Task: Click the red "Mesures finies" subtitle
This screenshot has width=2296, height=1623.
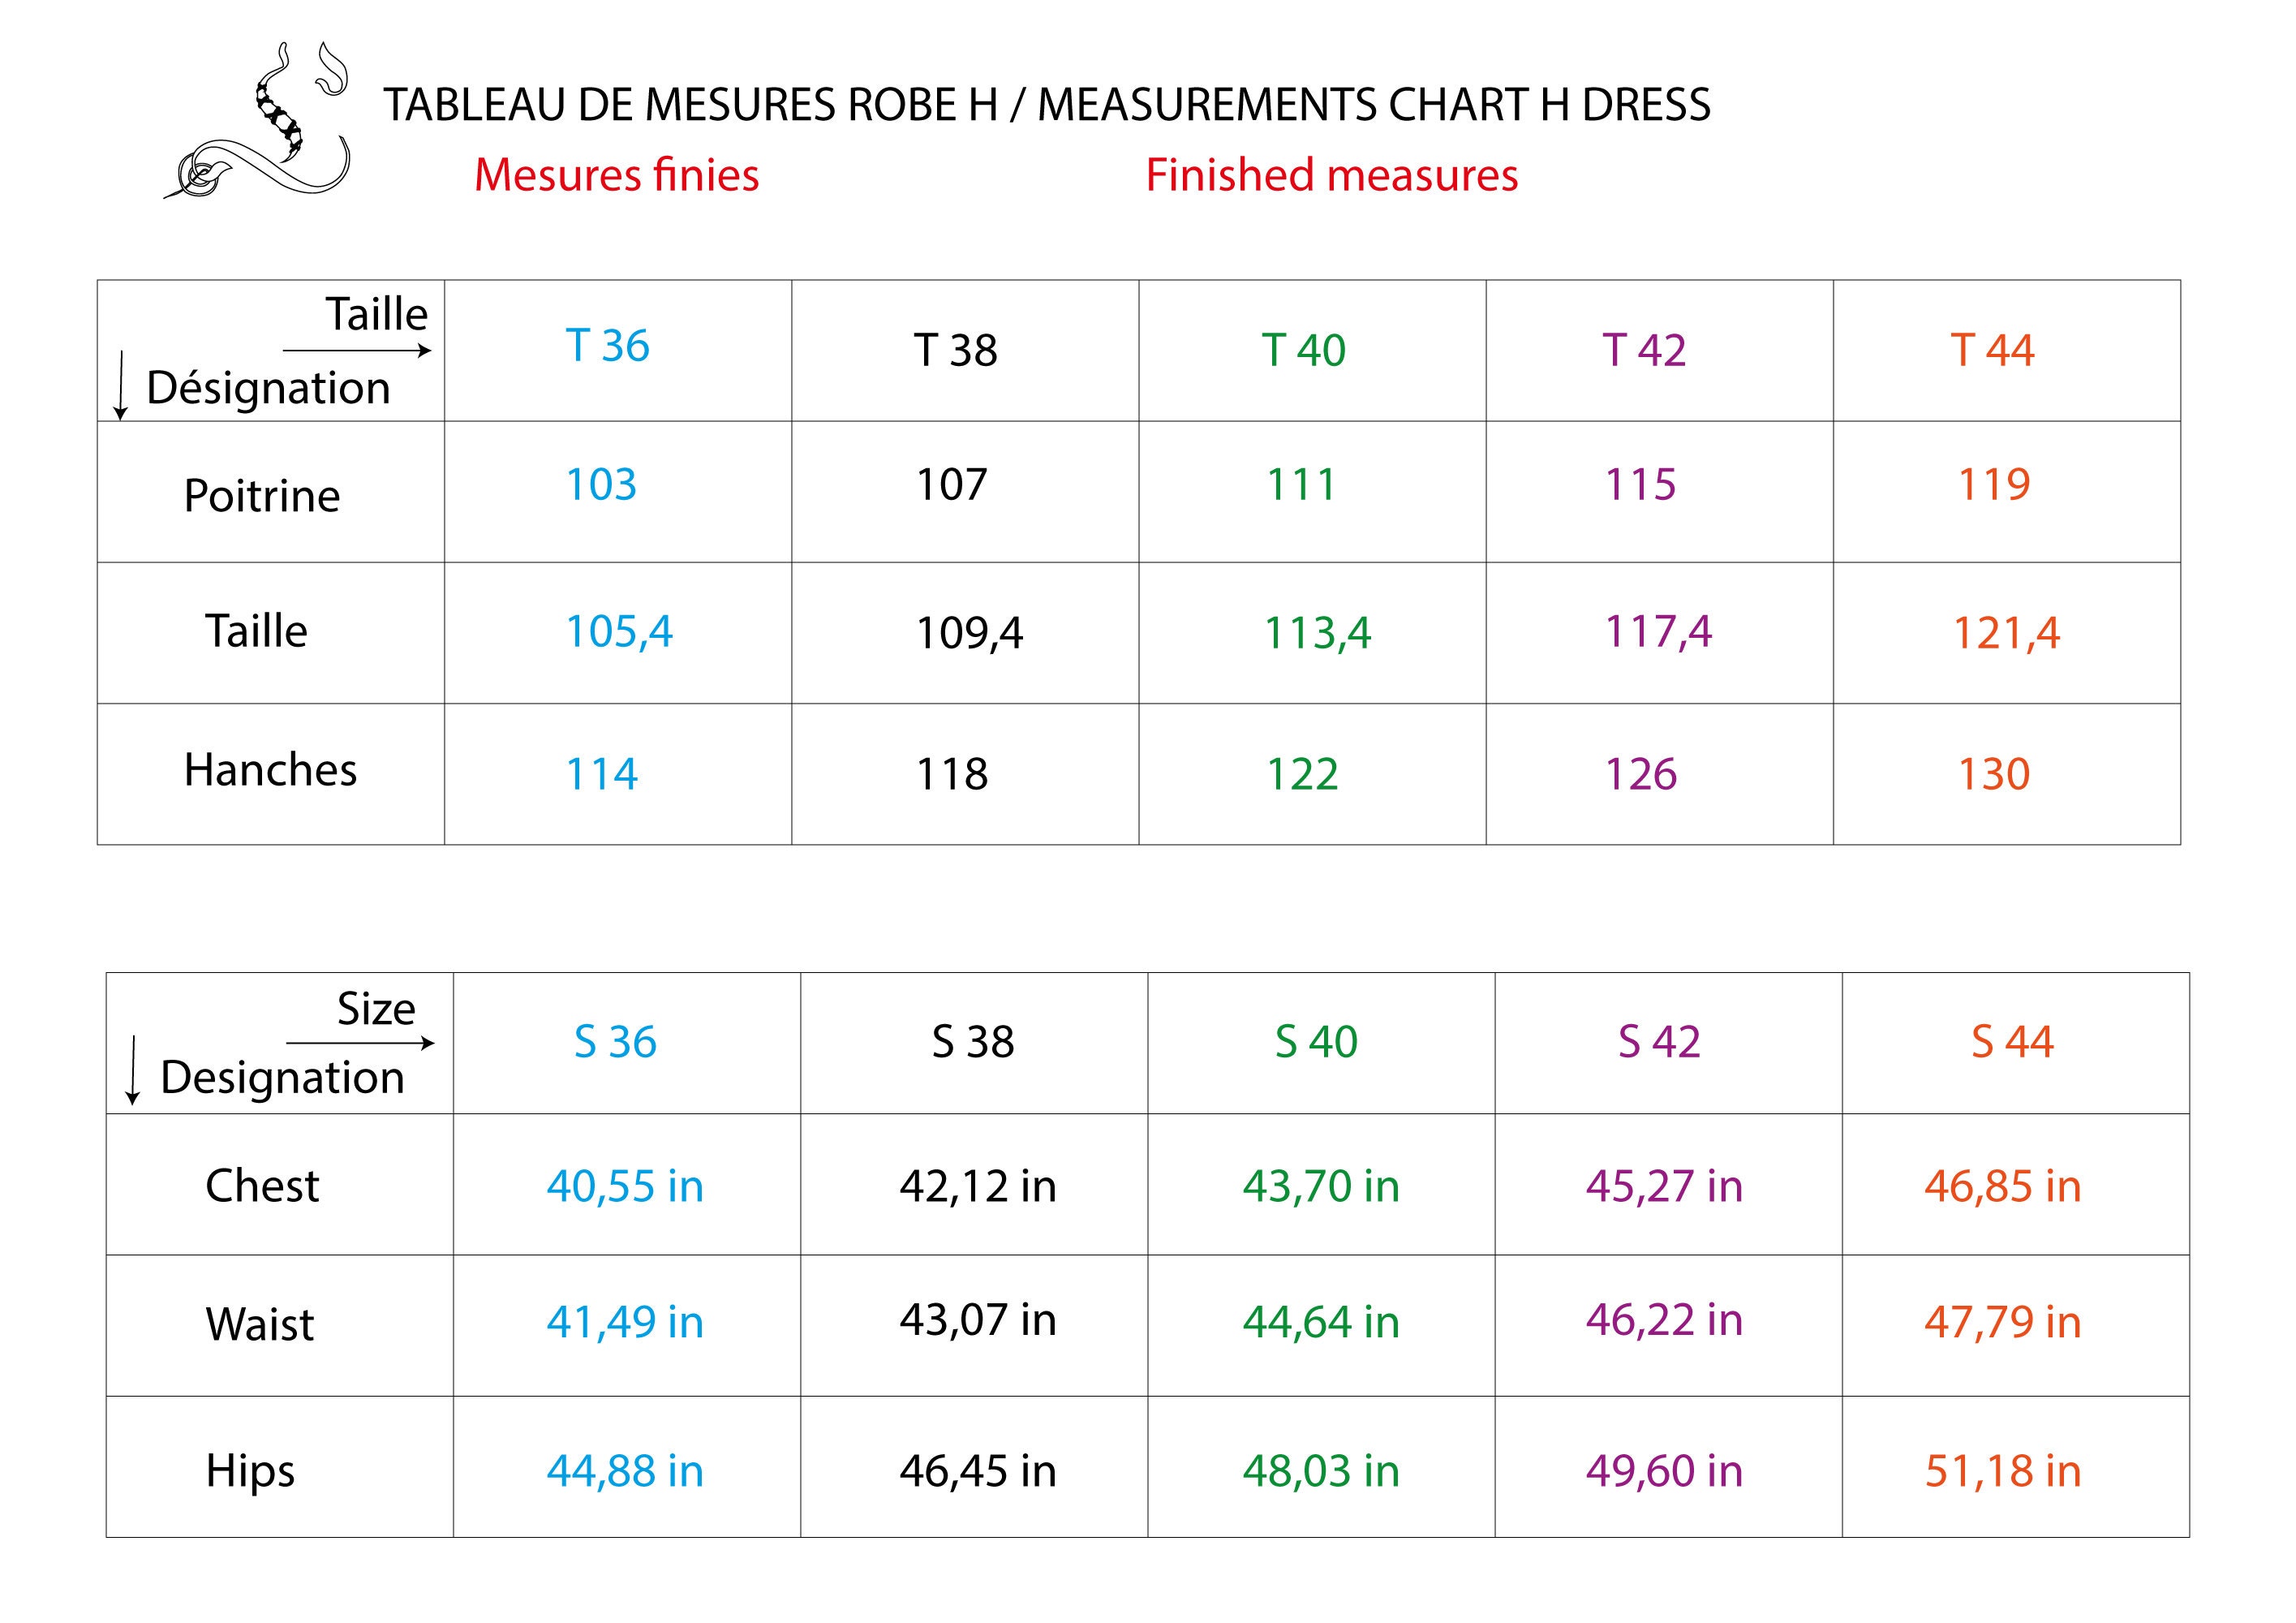Action: point(616,176)
